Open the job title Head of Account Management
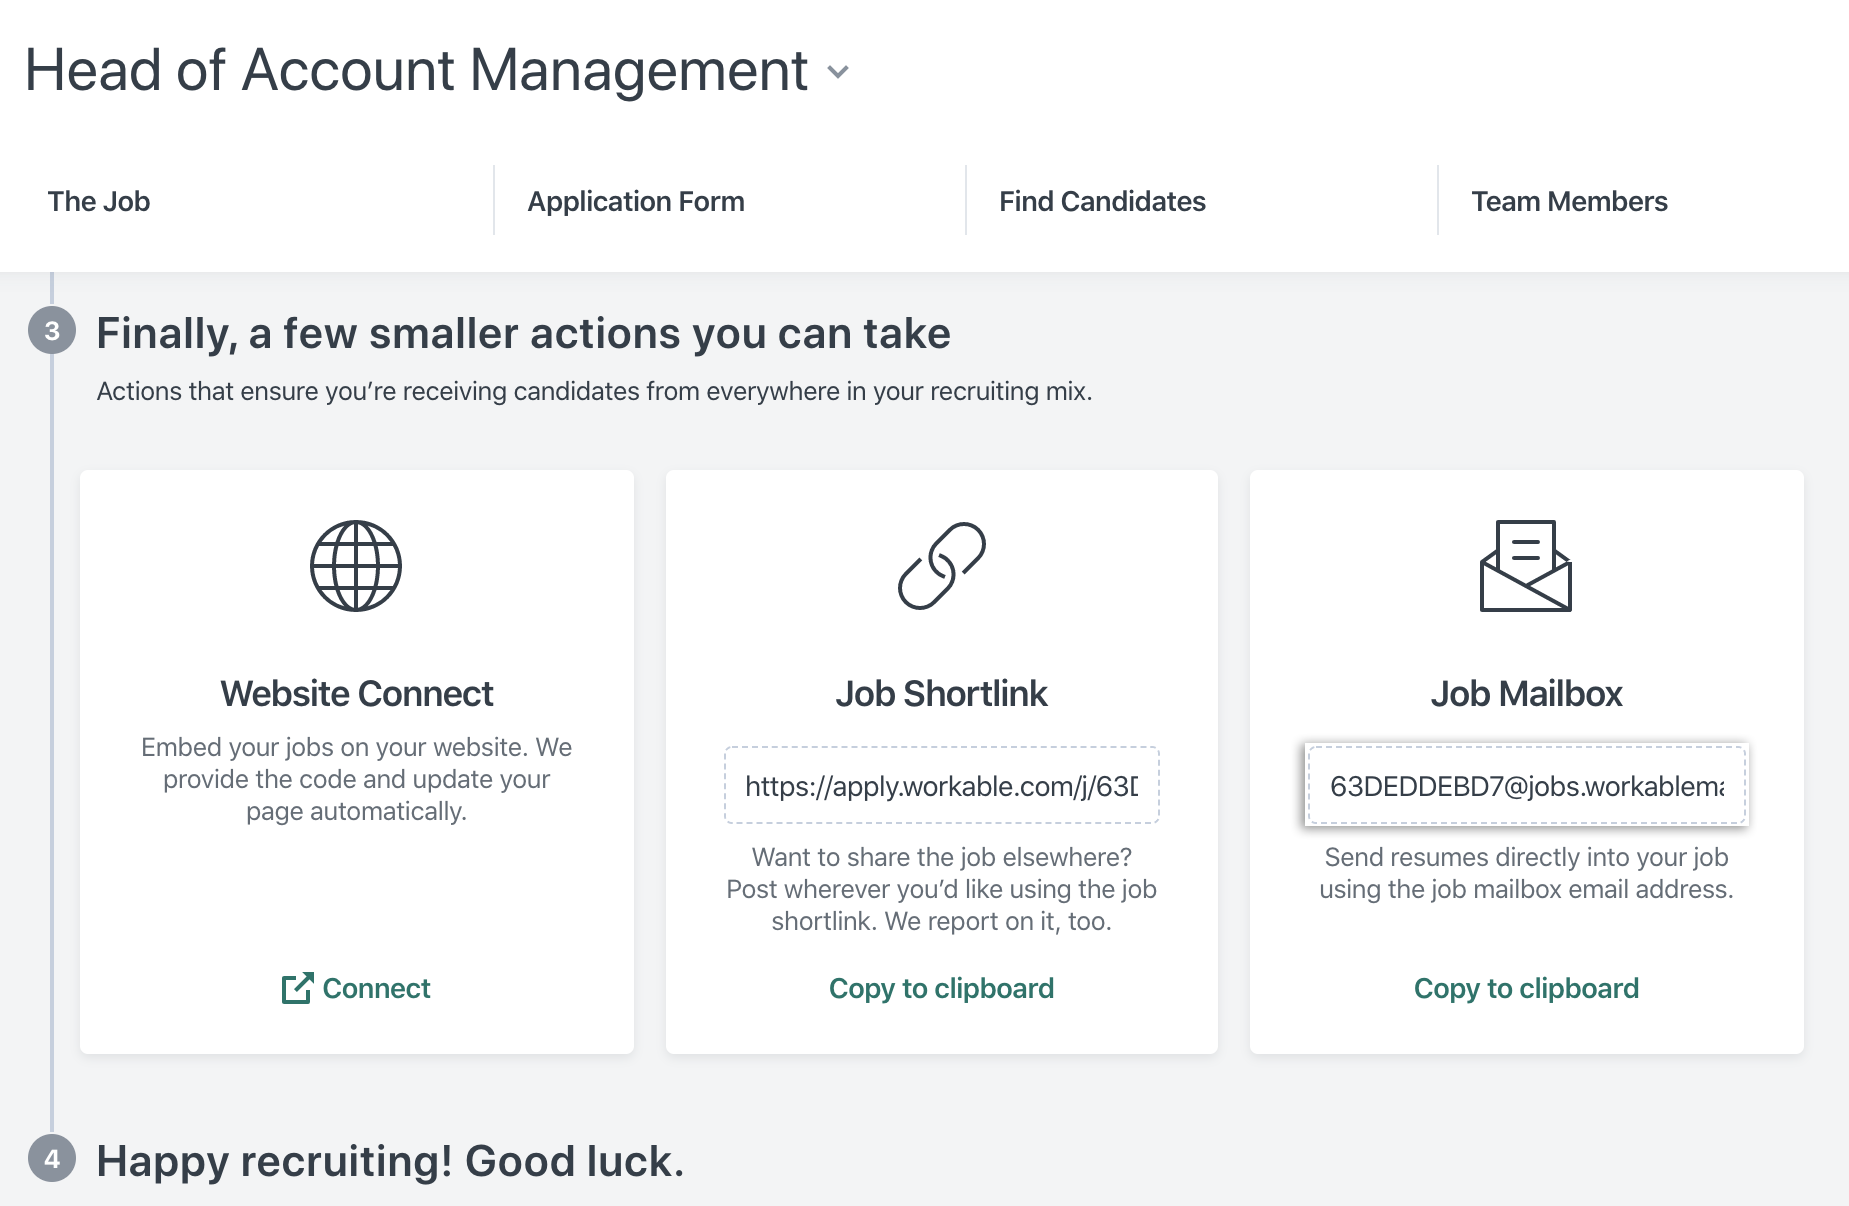 click(416, 70)
